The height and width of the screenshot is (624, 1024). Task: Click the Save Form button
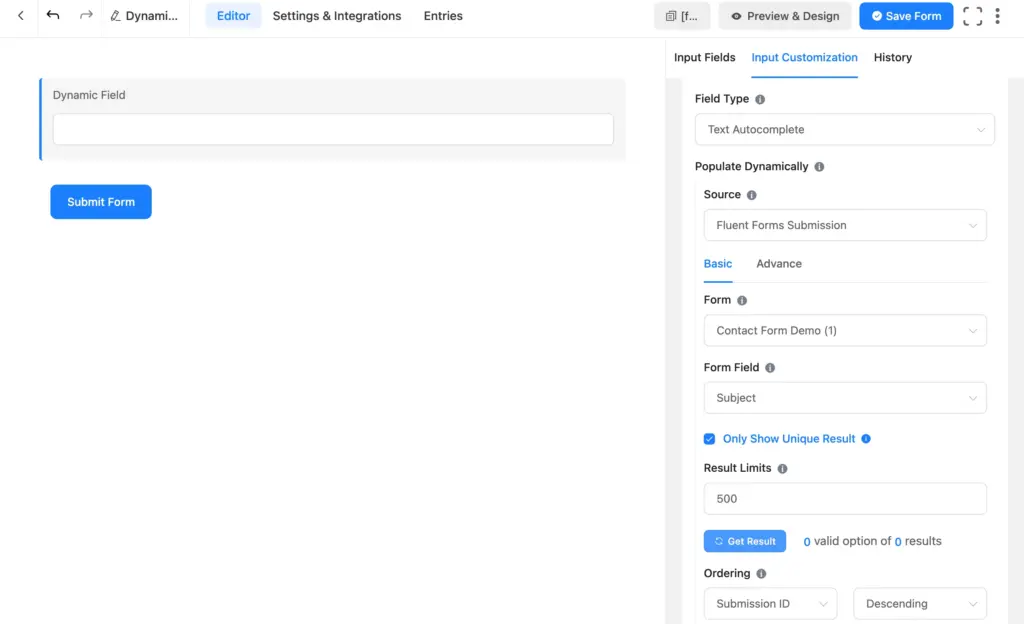[x=906, y=16]
